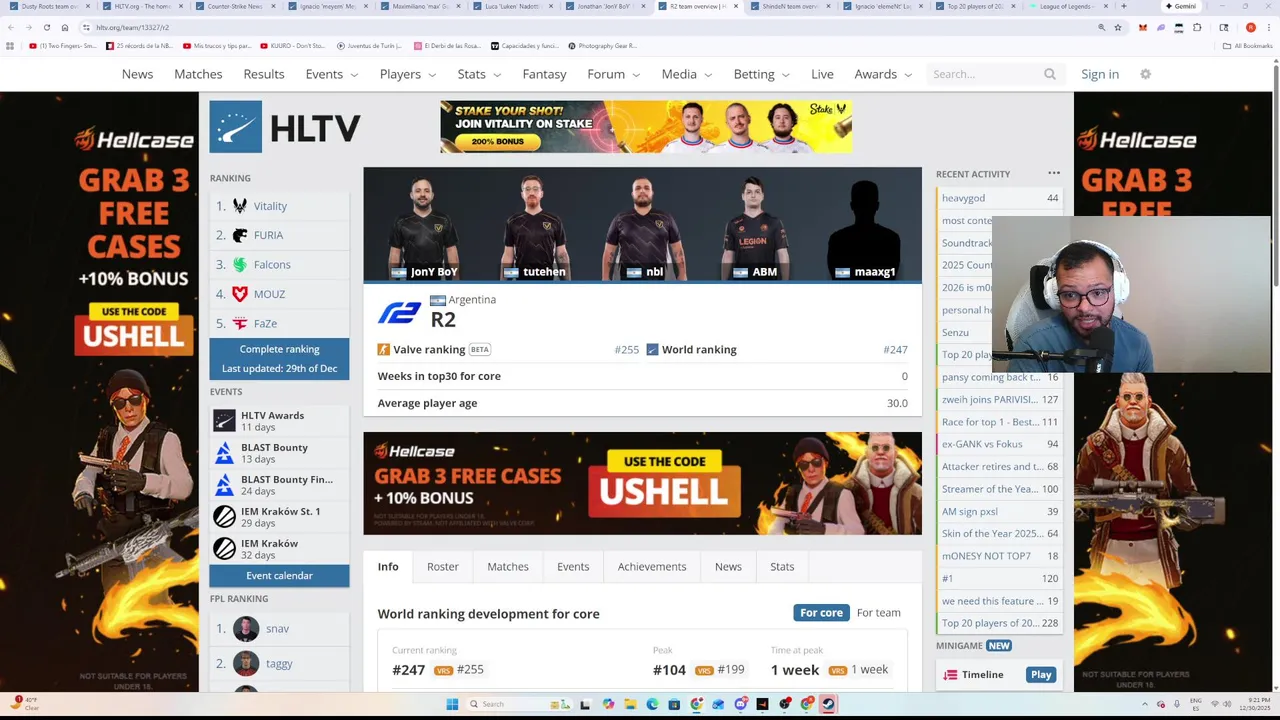Open File Explorer from the taskbar
Screen dimensions: 1280x720
pos(630,704)
